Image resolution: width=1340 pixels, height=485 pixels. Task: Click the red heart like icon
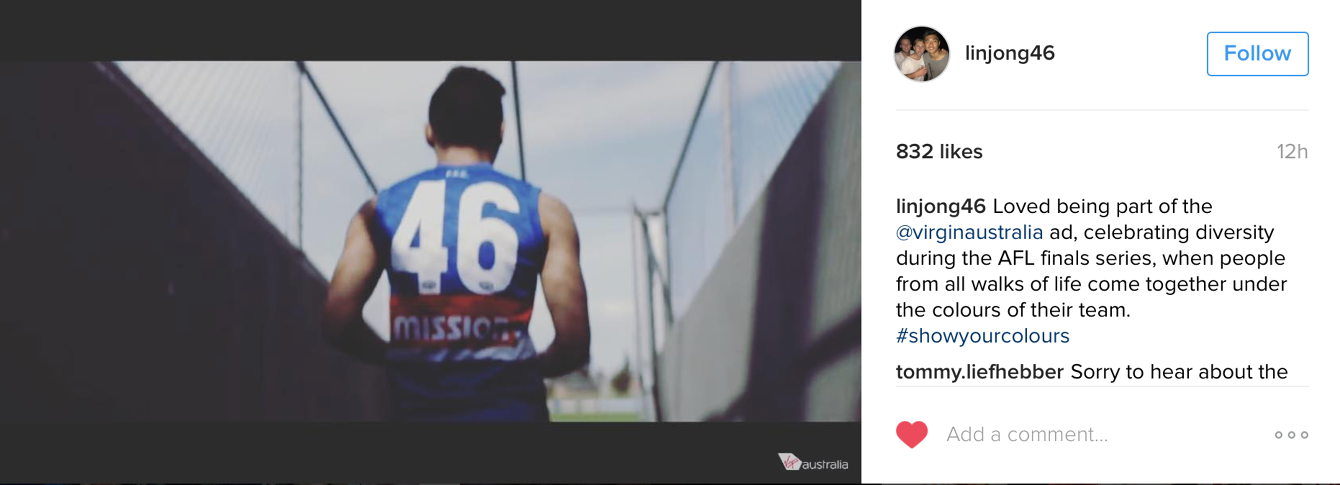coord(911,434)
